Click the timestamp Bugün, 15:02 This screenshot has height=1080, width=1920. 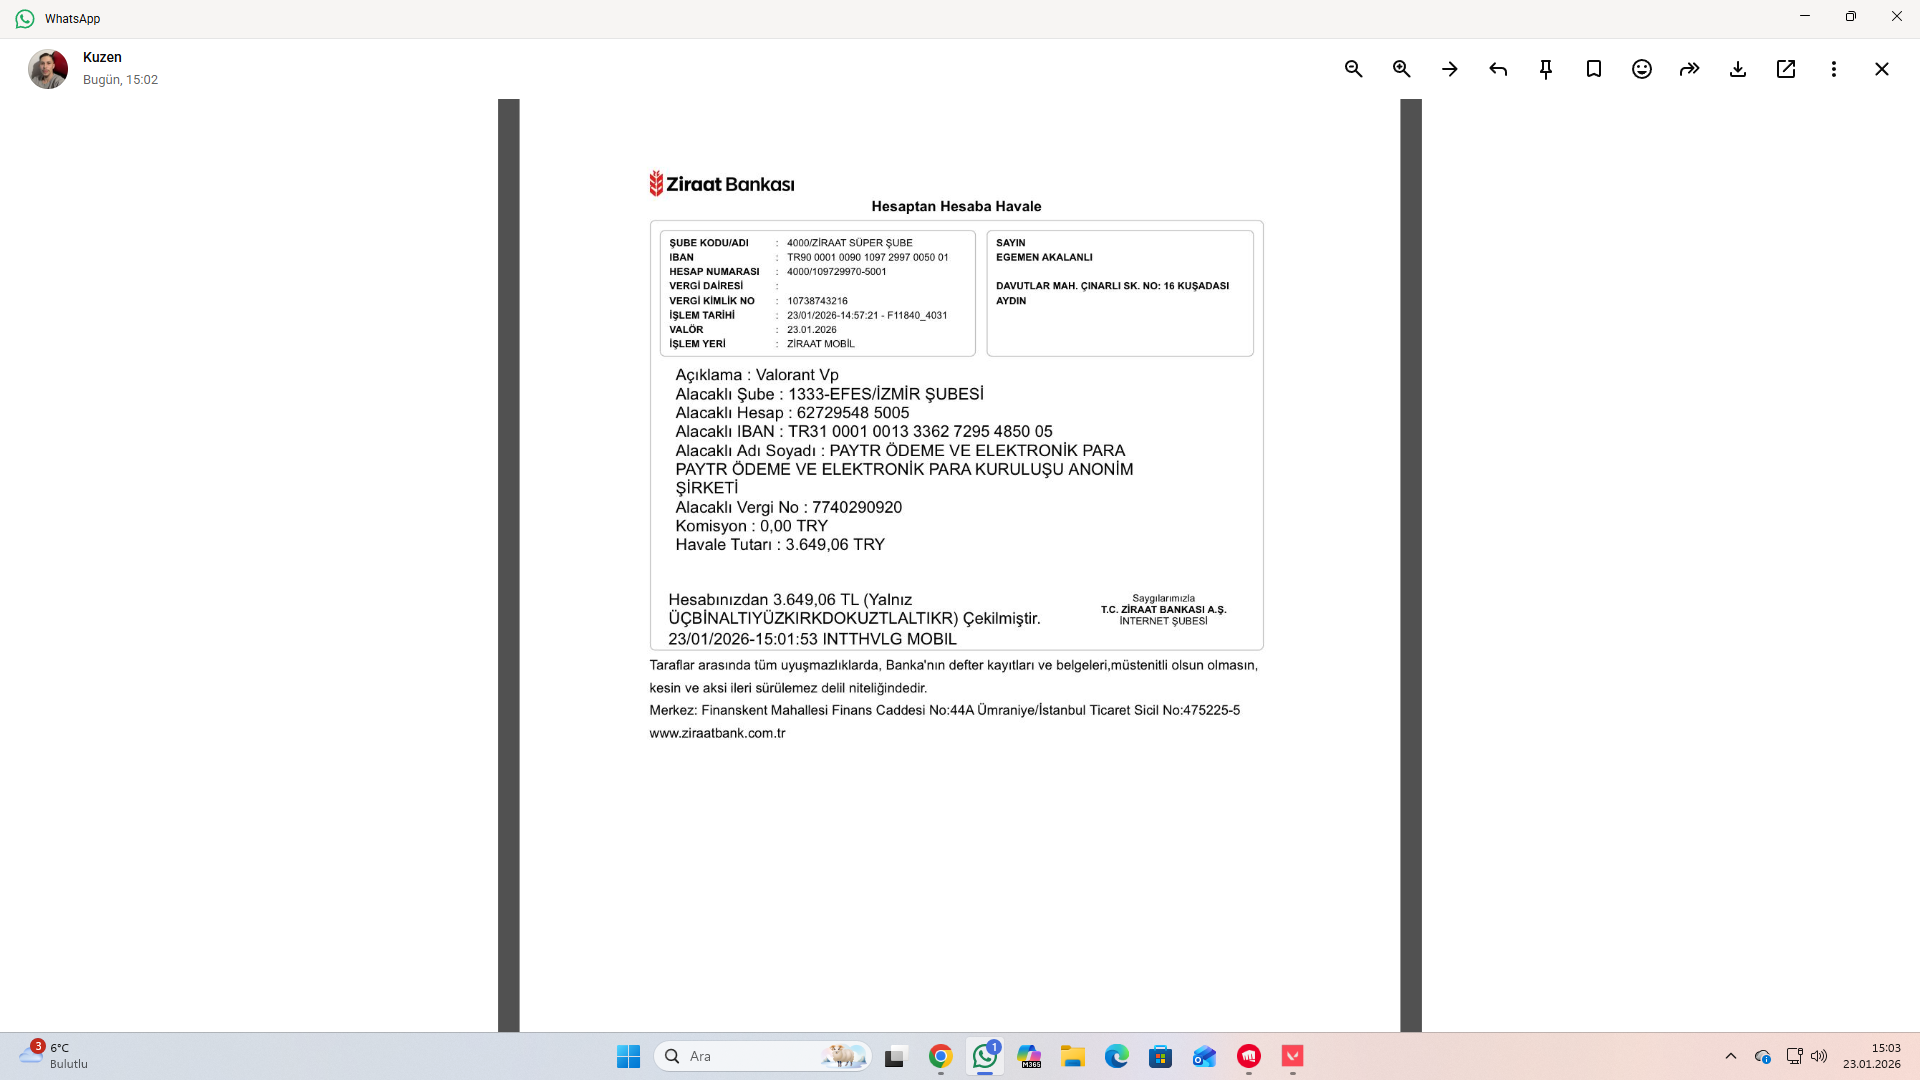pyautogui.click(x=120, y=80)
